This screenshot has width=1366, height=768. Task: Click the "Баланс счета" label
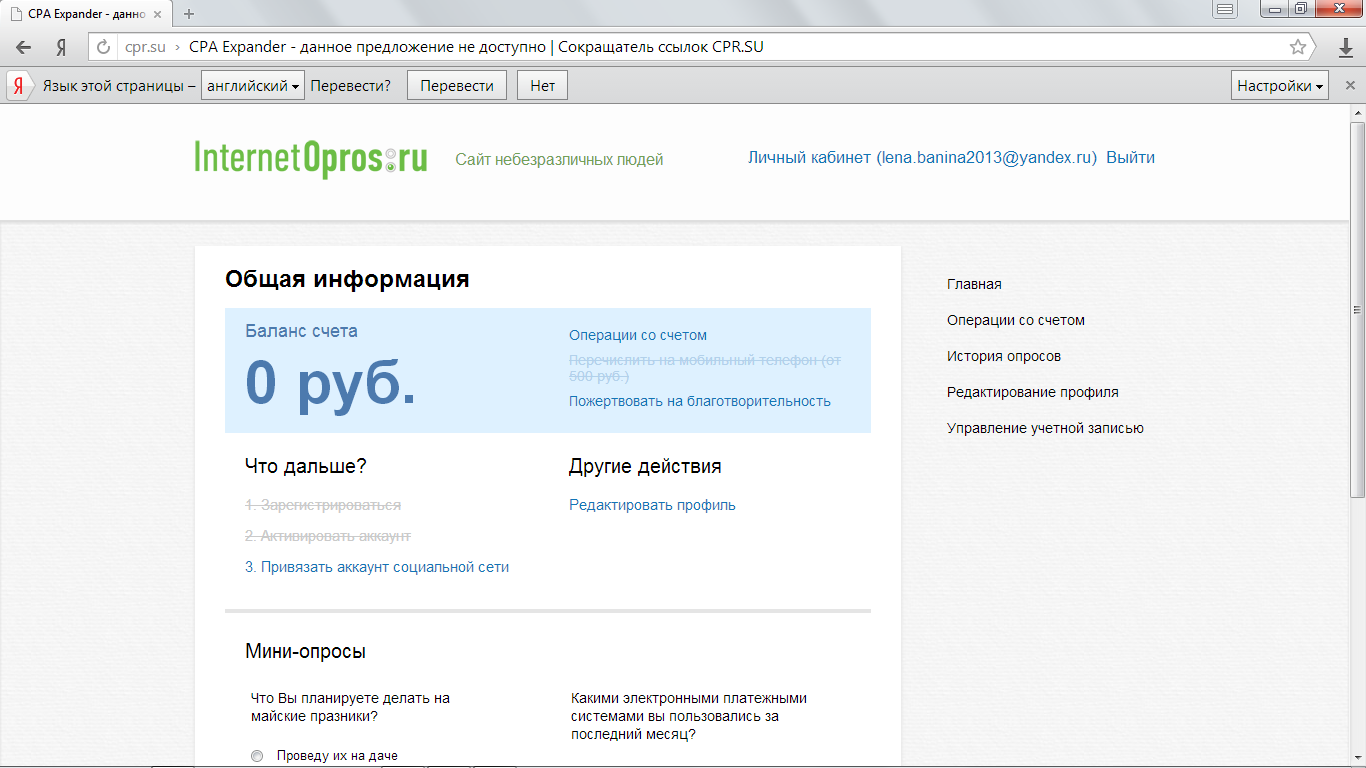click(x=301, y=331)
